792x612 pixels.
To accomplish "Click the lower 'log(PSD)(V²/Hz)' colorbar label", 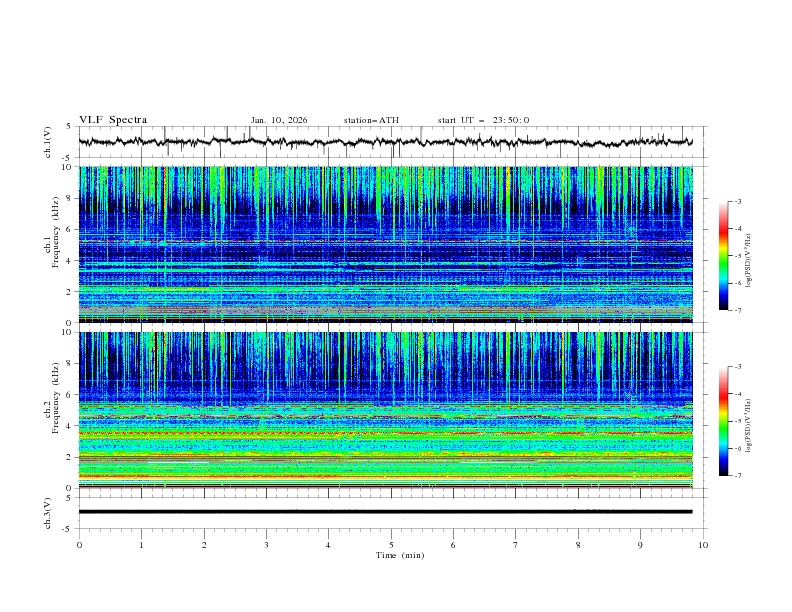I will [749, 426].
